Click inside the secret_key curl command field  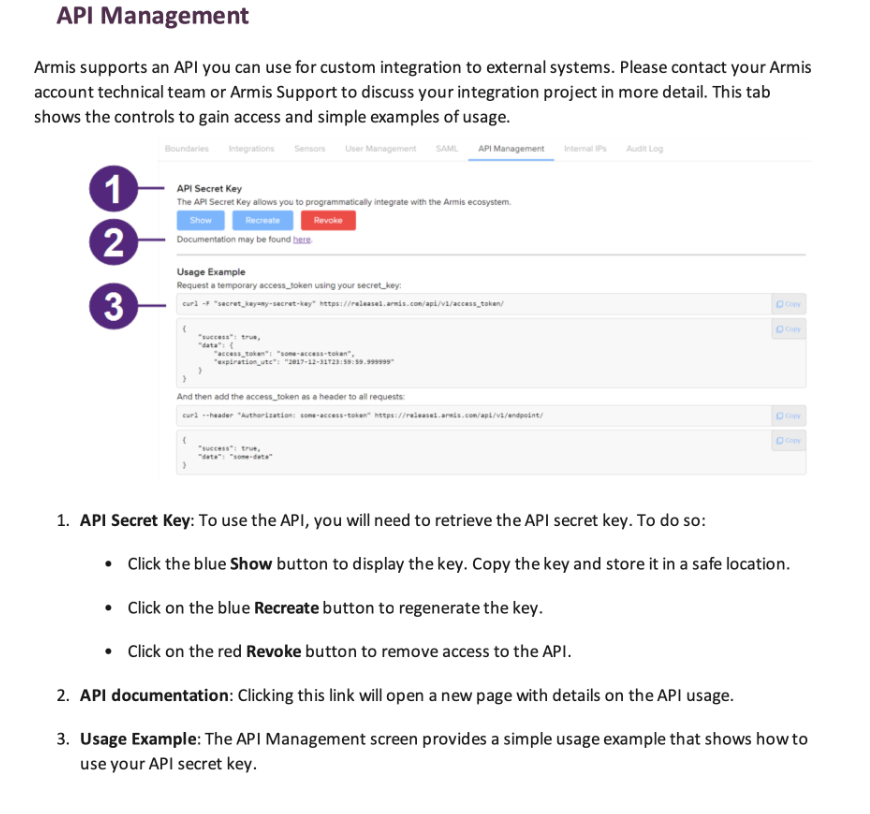click(474, 304)
